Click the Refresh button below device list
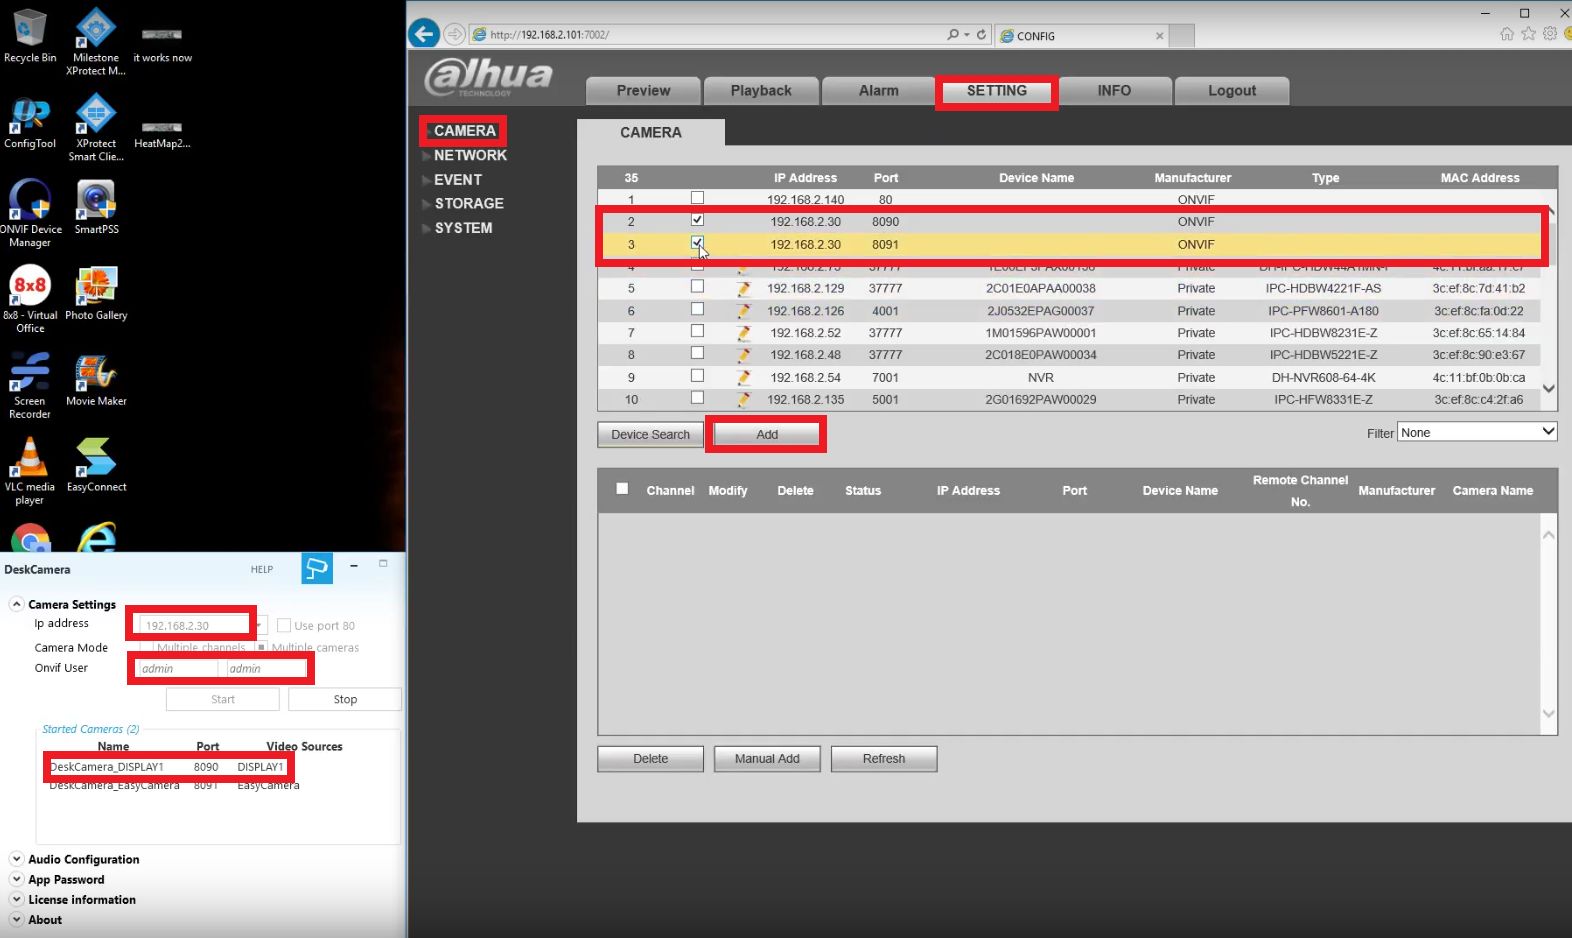The height and width of the screenshot is (938, 1572). click(x=884, y=759)
